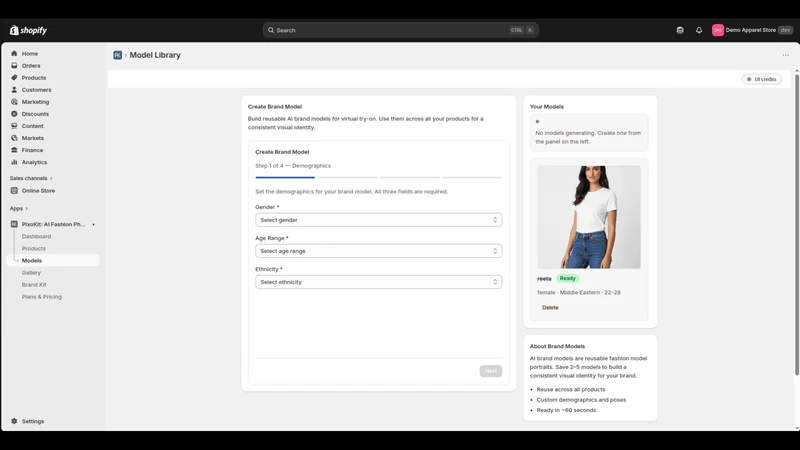Screen dimensions: 800x450
Task: Click the step progress bar
Action: coord(379,178)
